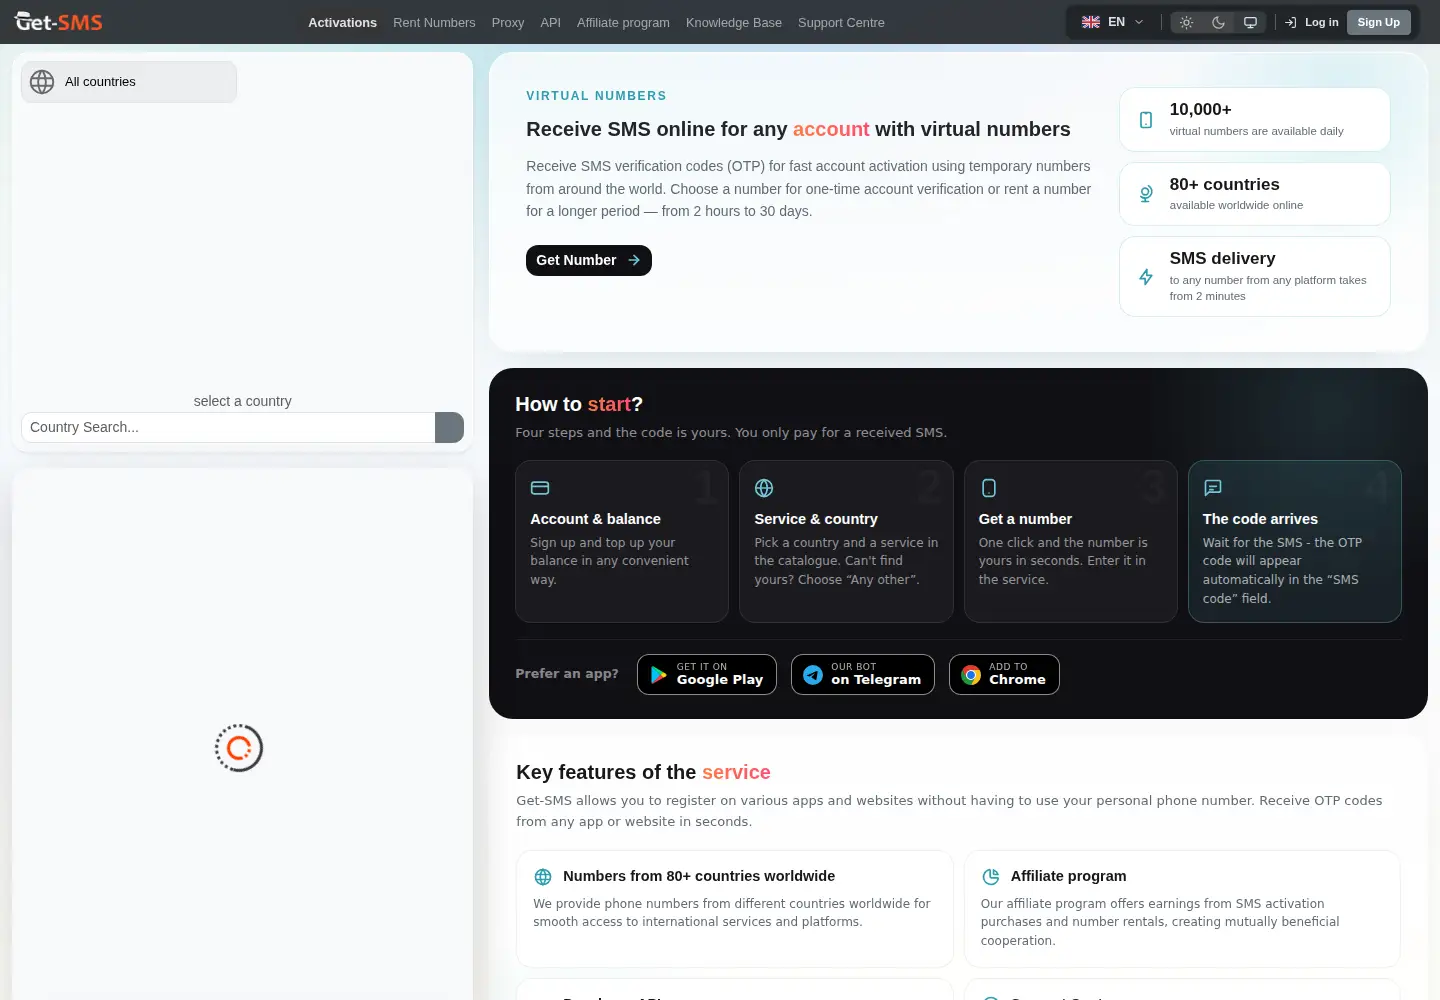
Task: Open the Affiliate program menu item
Action: click(x=623, y=22)
